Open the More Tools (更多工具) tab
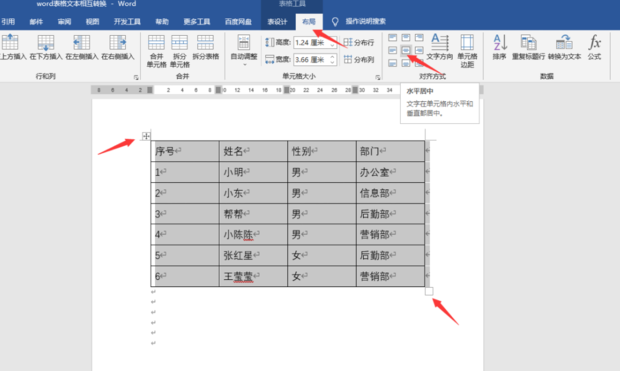The width and height of the screenshot is (620, 371). tap(197, 21)
